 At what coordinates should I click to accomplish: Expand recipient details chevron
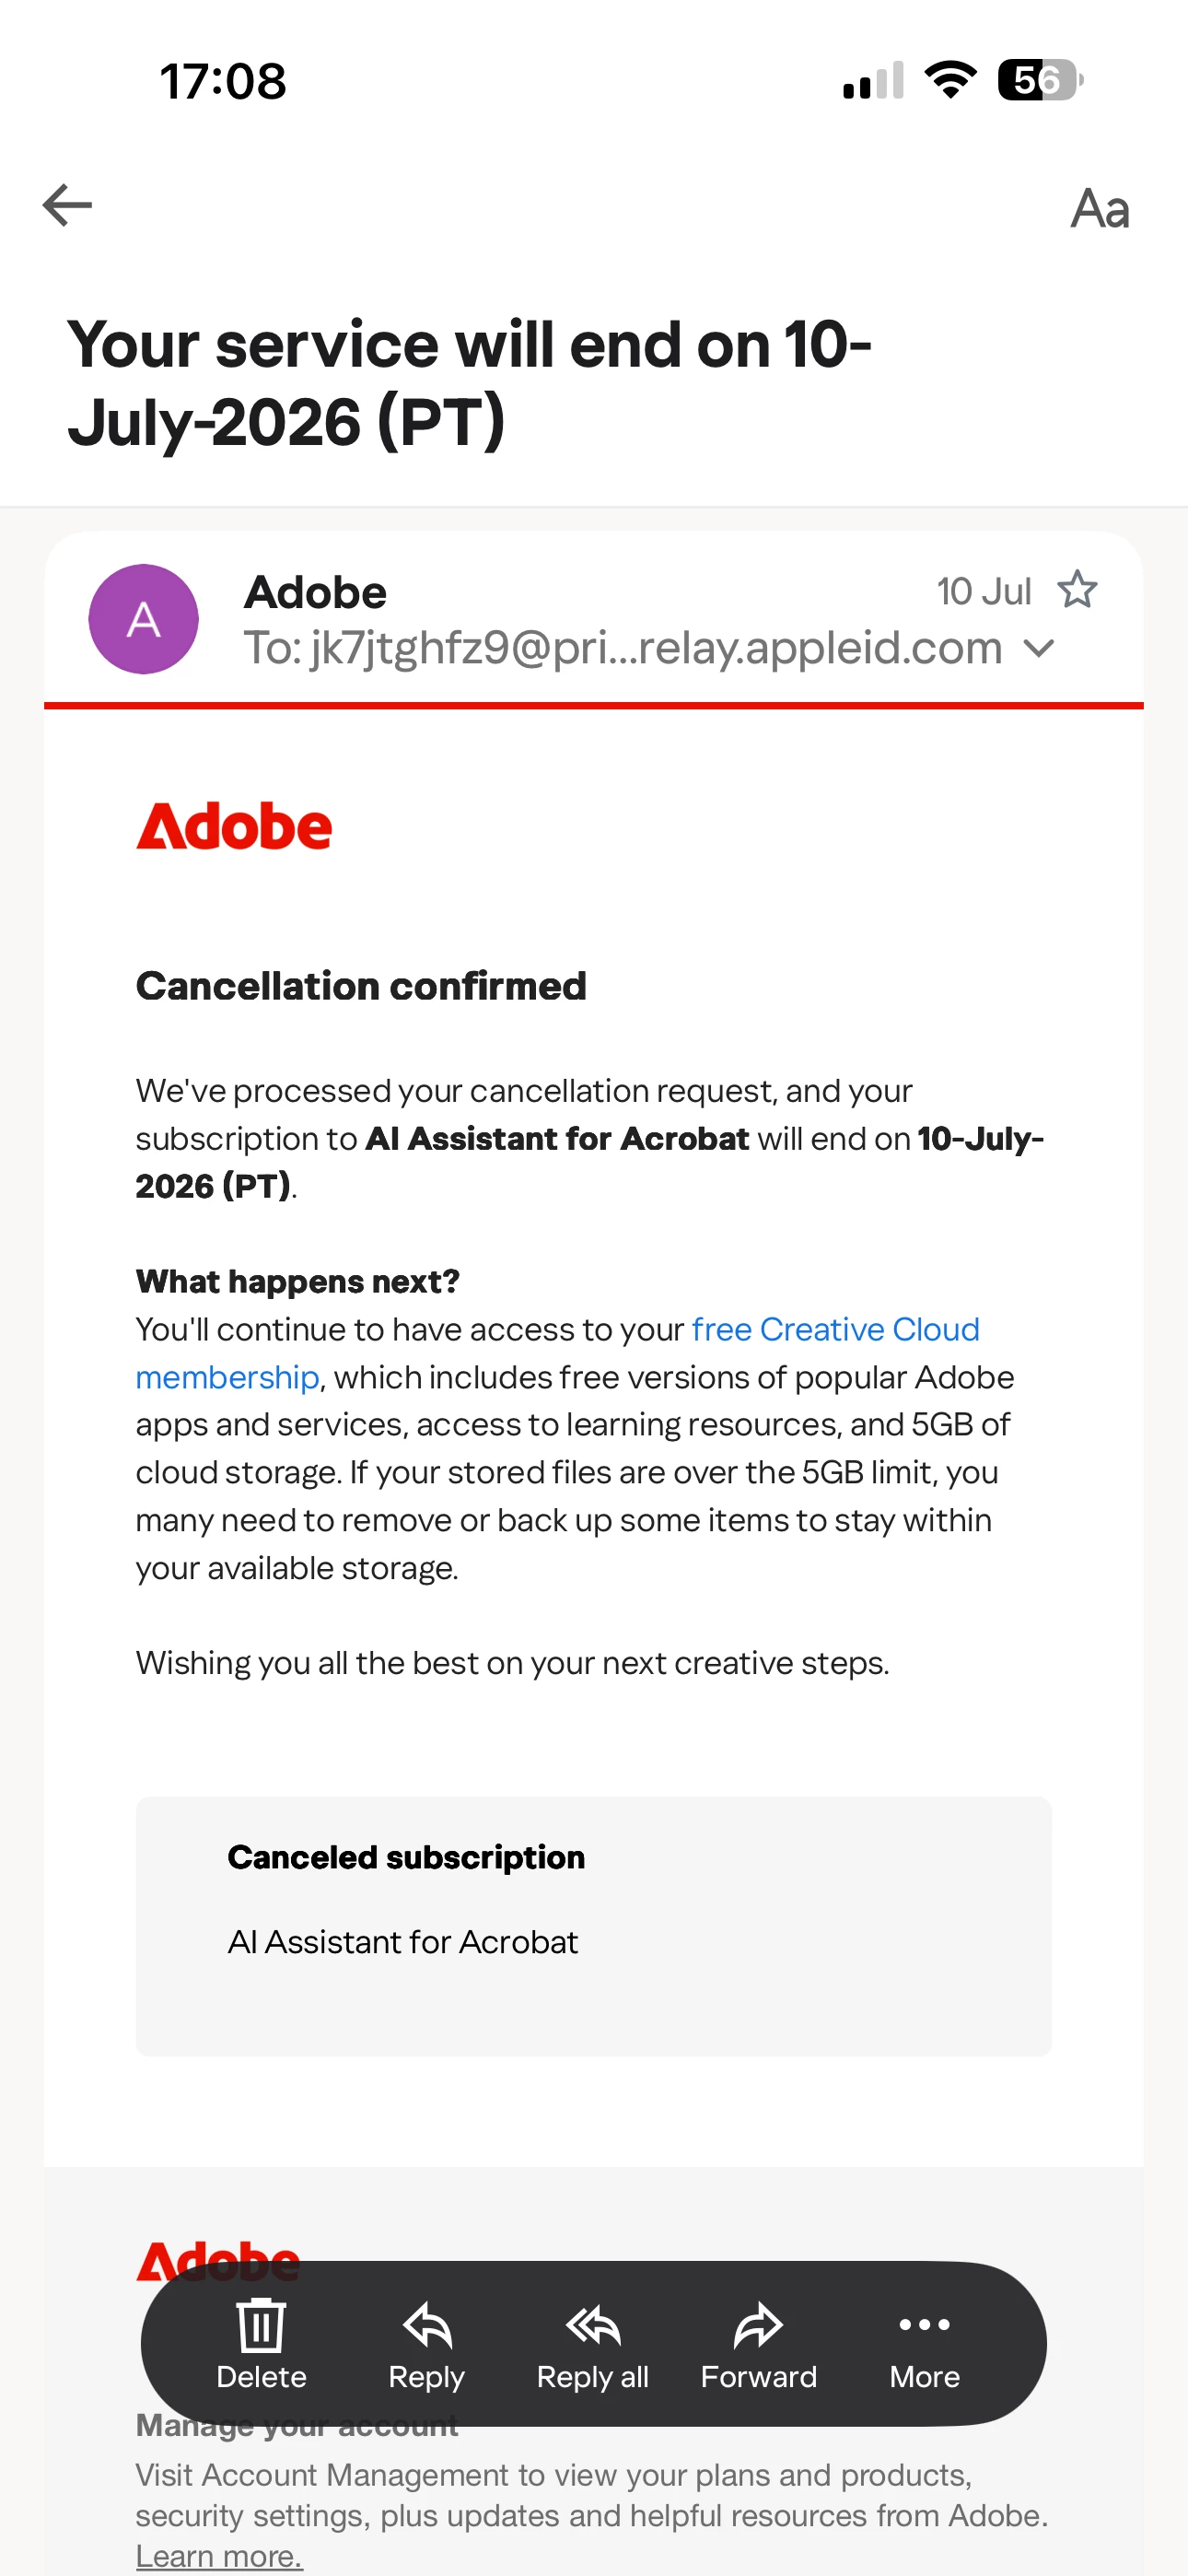(1039, 649)
